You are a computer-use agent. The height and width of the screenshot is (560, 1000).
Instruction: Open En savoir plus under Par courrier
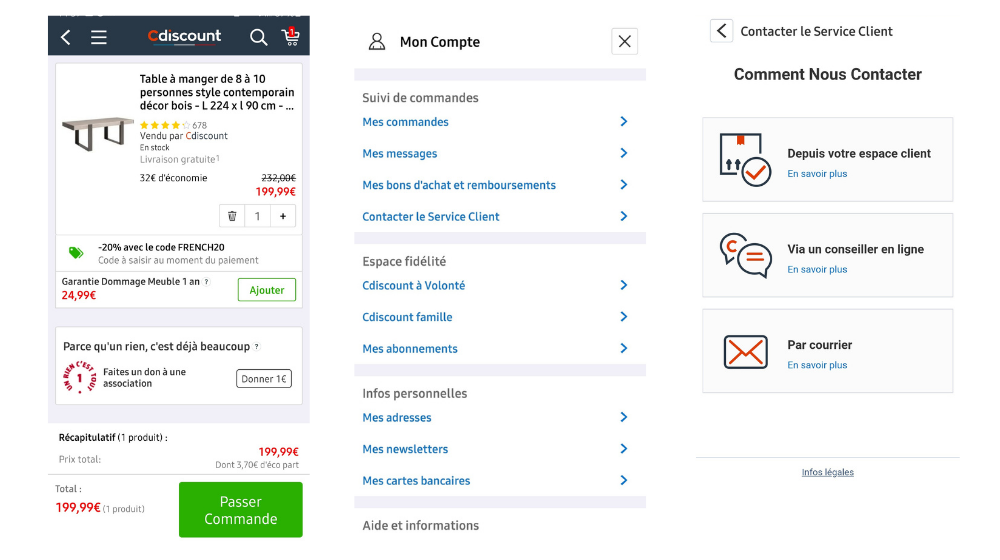point(817,365)
